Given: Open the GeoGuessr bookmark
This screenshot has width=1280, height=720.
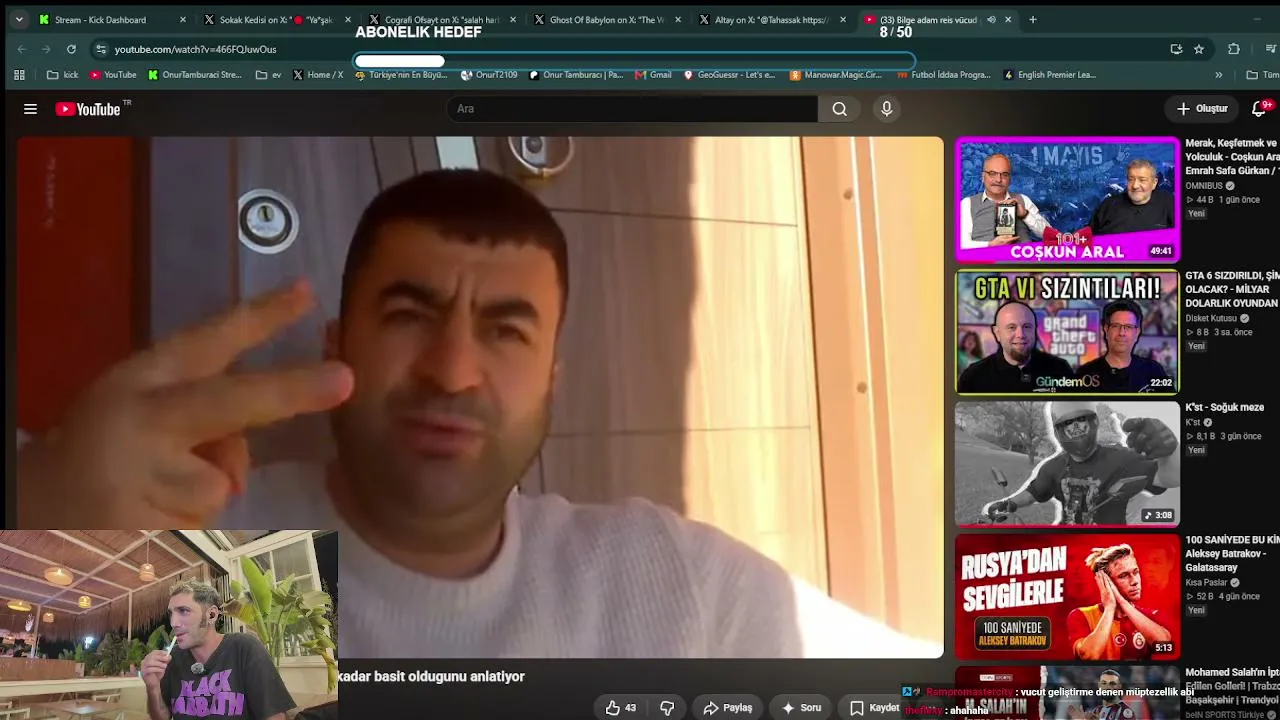Looking at the screenshot, I should coord(729,75).
